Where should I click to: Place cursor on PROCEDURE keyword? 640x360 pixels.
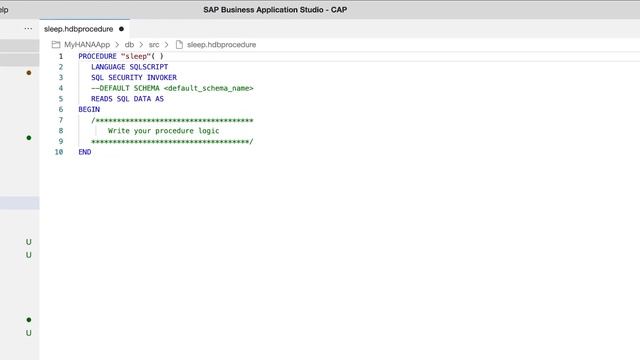pos(97,56)
